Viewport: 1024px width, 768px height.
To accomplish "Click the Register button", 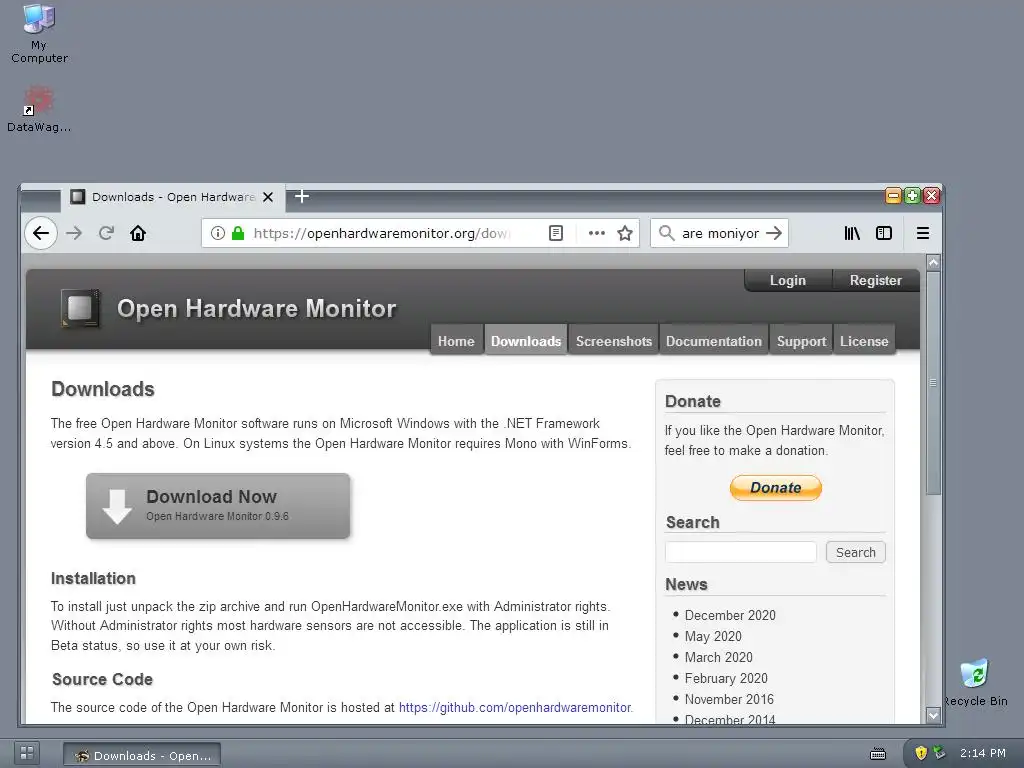I will pyautogui.click(x=876, y=280).
